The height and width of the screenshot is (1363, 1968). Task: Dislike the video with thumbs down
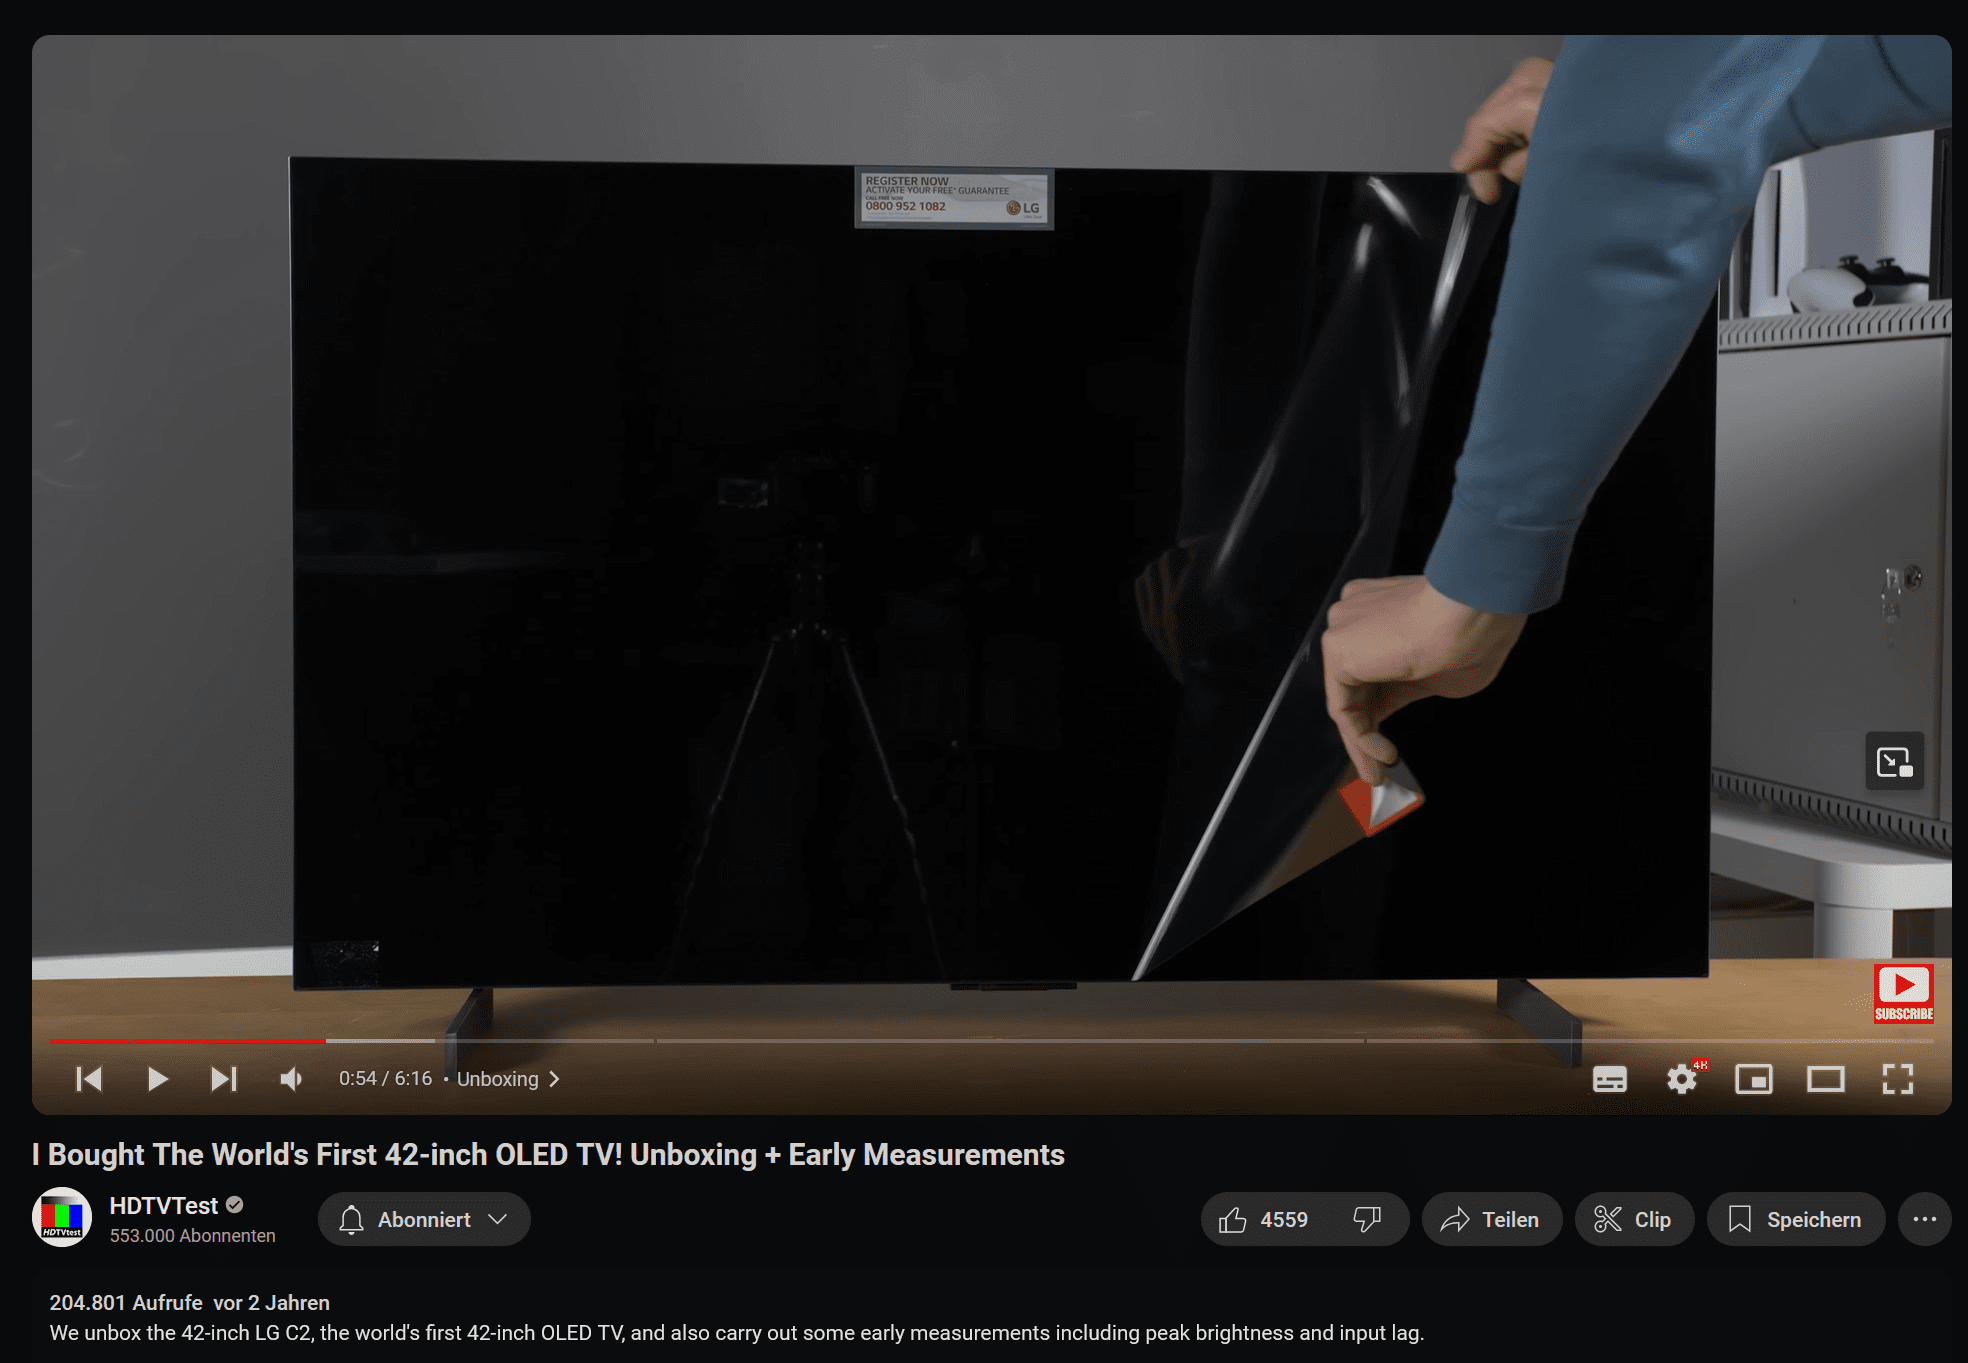pyautogui.click(x=1367, y=1219)
